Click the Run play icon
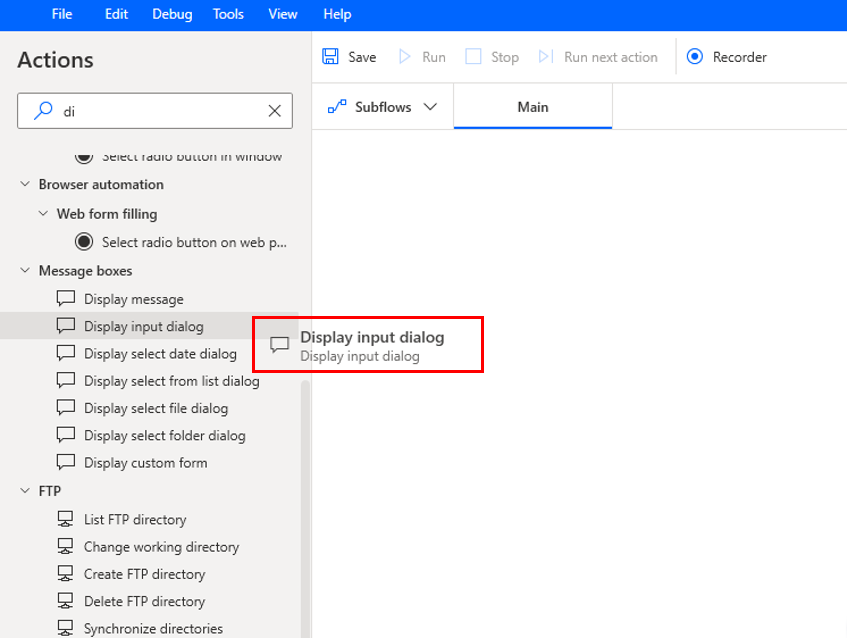 [x=405, y=56]
